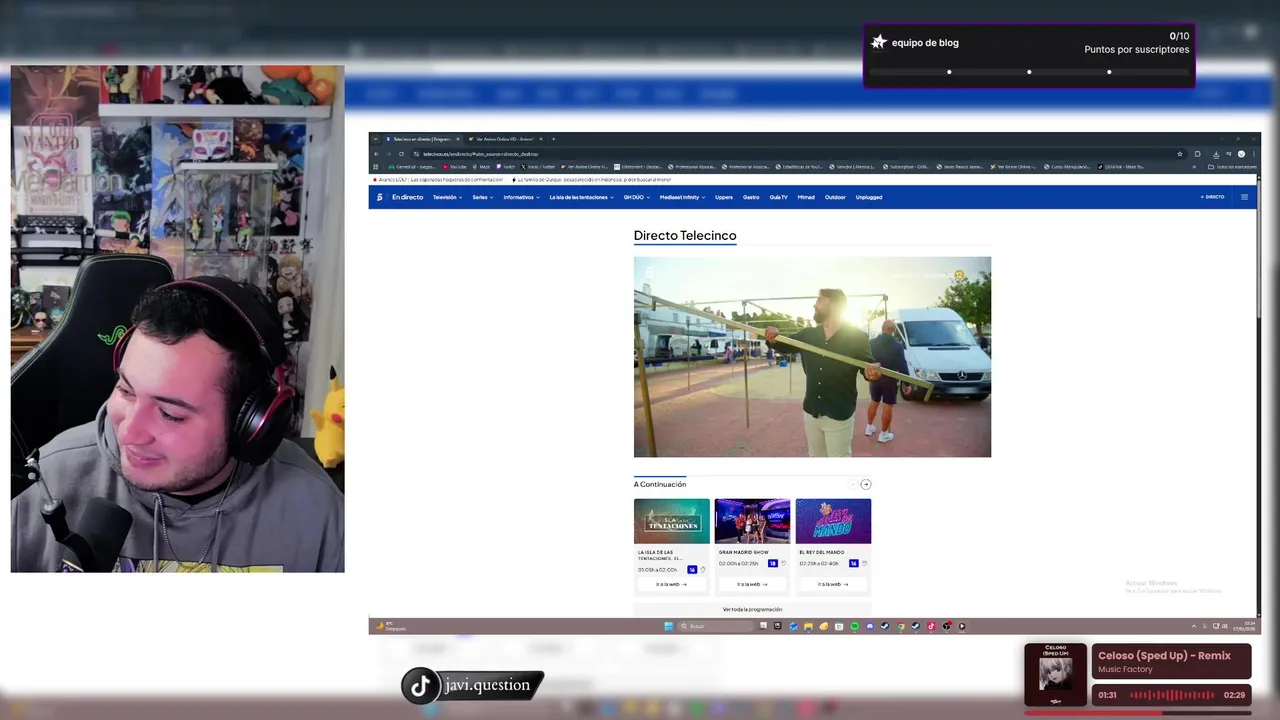Viewport: 1280px width, 720px height.
Task: Switch to the Ver Anime Online HD tab
Action: (506, 139)
